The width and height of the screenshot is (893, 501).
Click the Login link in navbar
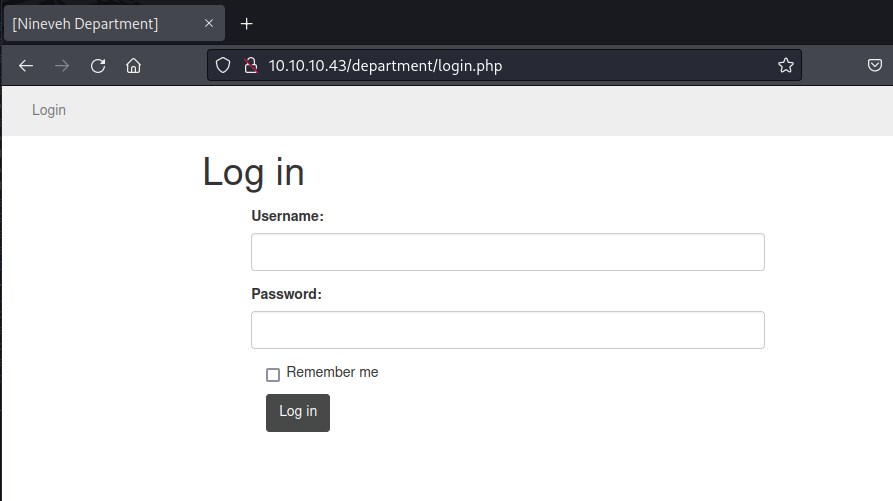pyautogui.click(x=49, y=110)
